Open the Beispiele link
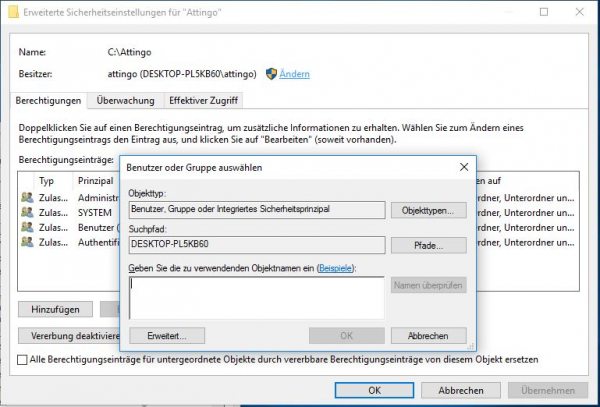The image size is (600, 407). pos(335,268)
